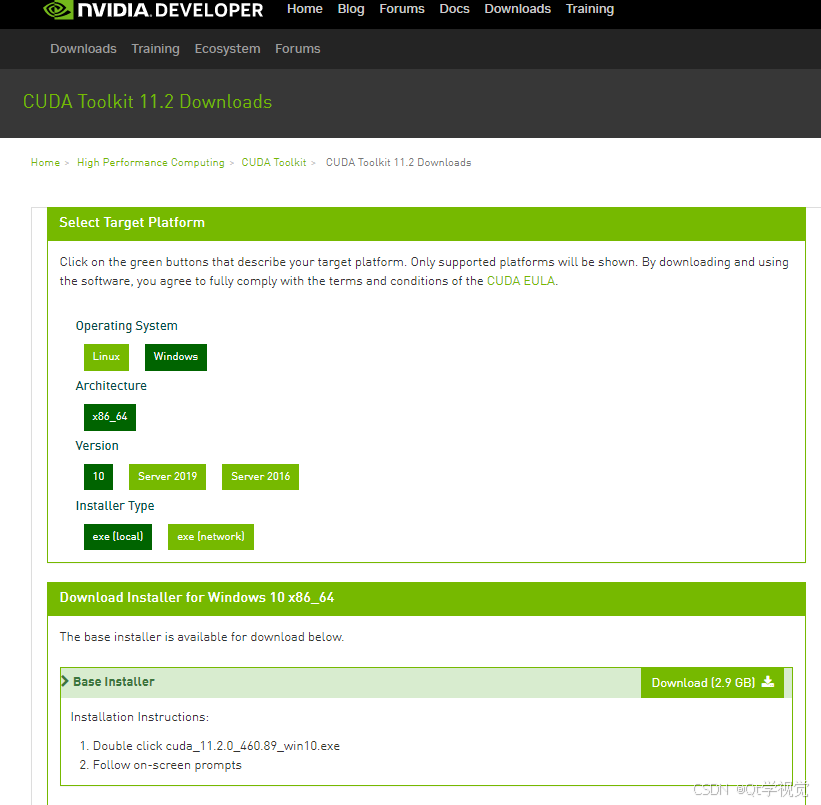821x805 pixels.
Task: Go to Home breadcrumb link
Action: [x=46, y=162]
